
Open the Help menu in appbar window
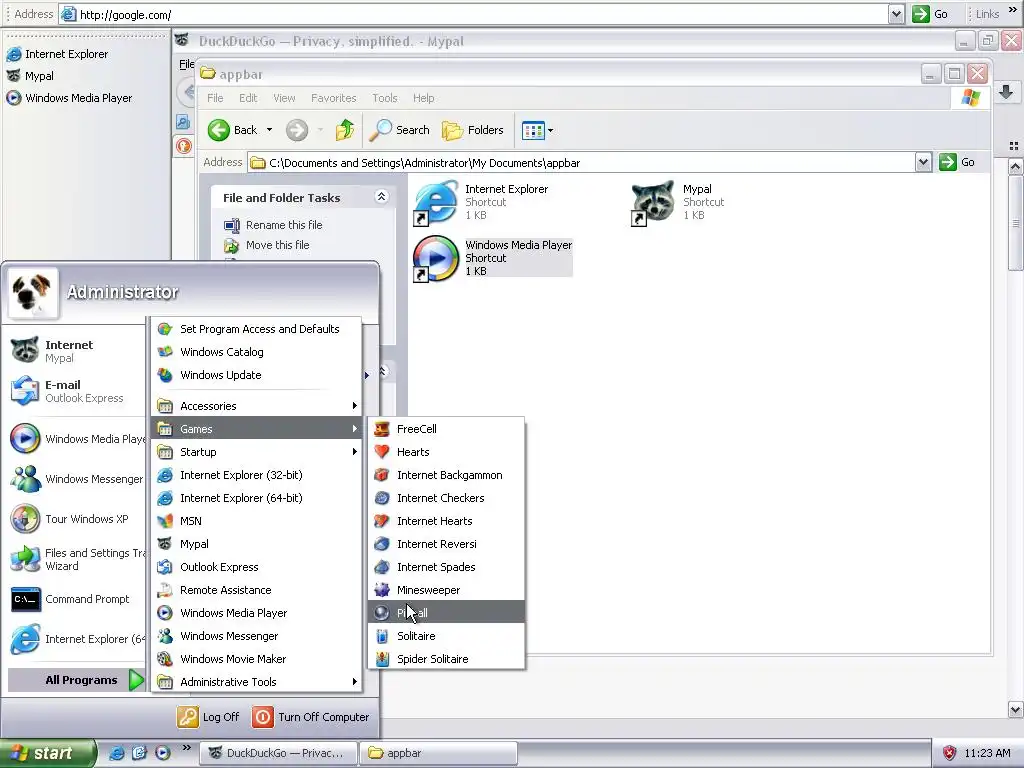(x=423, y=98)
